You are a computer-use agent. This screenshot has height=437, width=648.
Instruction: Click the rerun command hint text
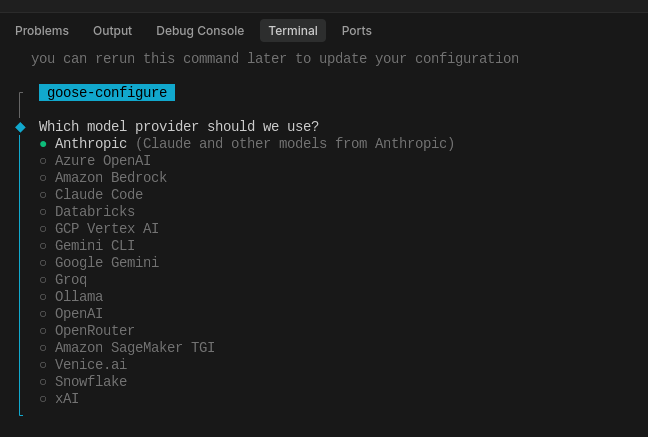275,58
